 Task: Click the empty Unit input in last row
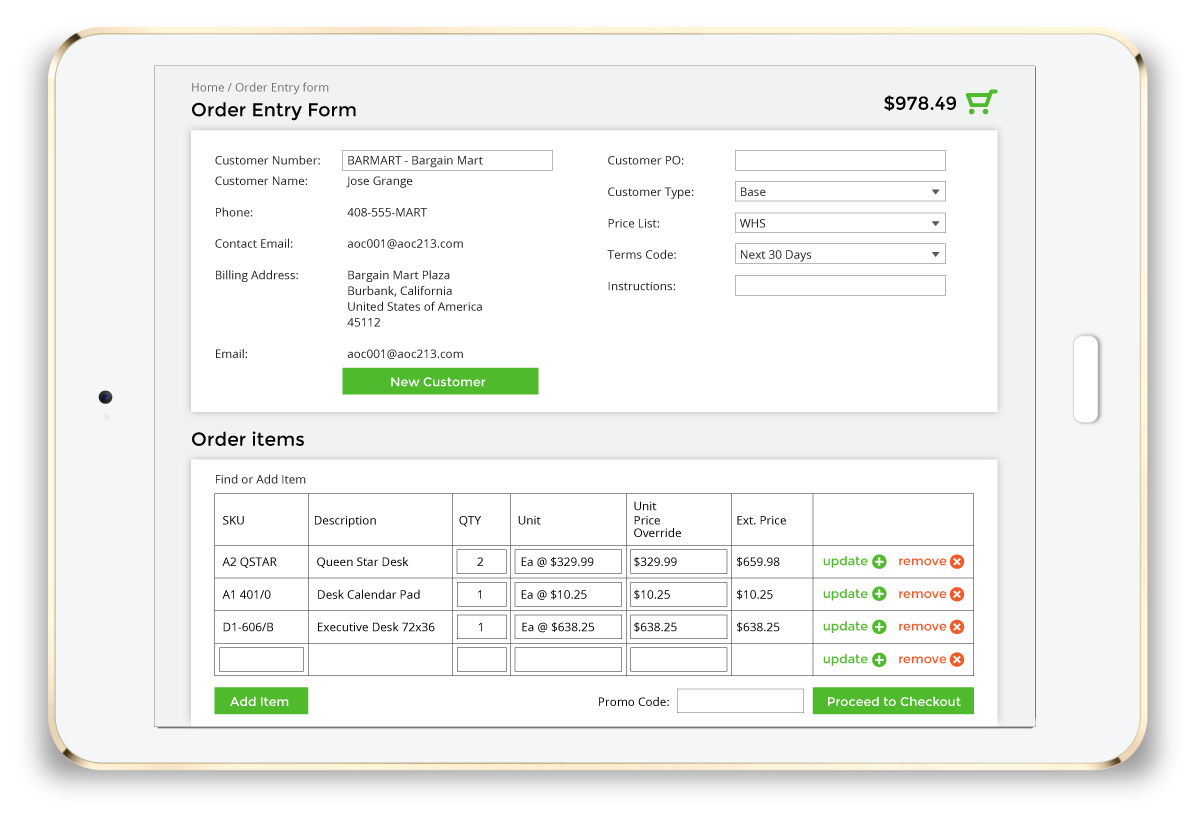(568, 660)
